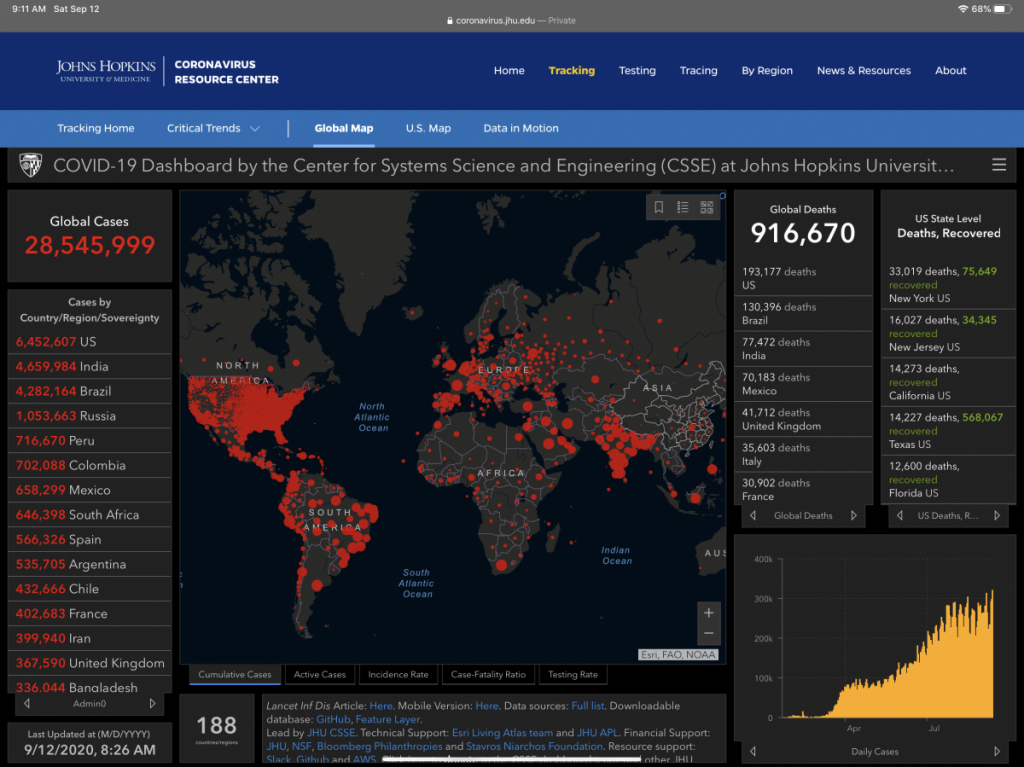Zoom in on the map with plus button
This screenshot has width=1024, height=767.
(x=709, y=613)
